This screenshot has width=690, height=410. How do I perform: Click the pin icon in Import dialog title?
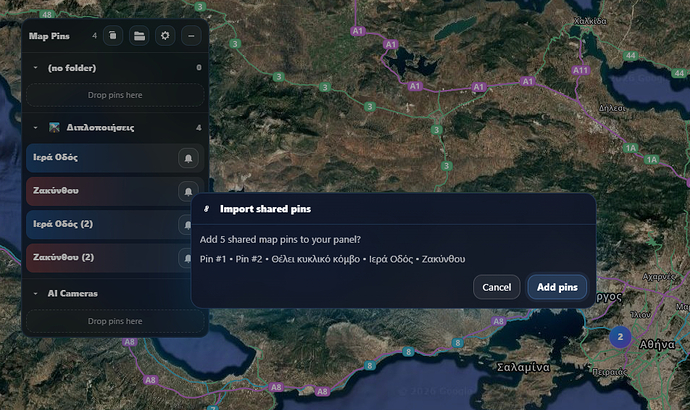click(x=206, y=209)
